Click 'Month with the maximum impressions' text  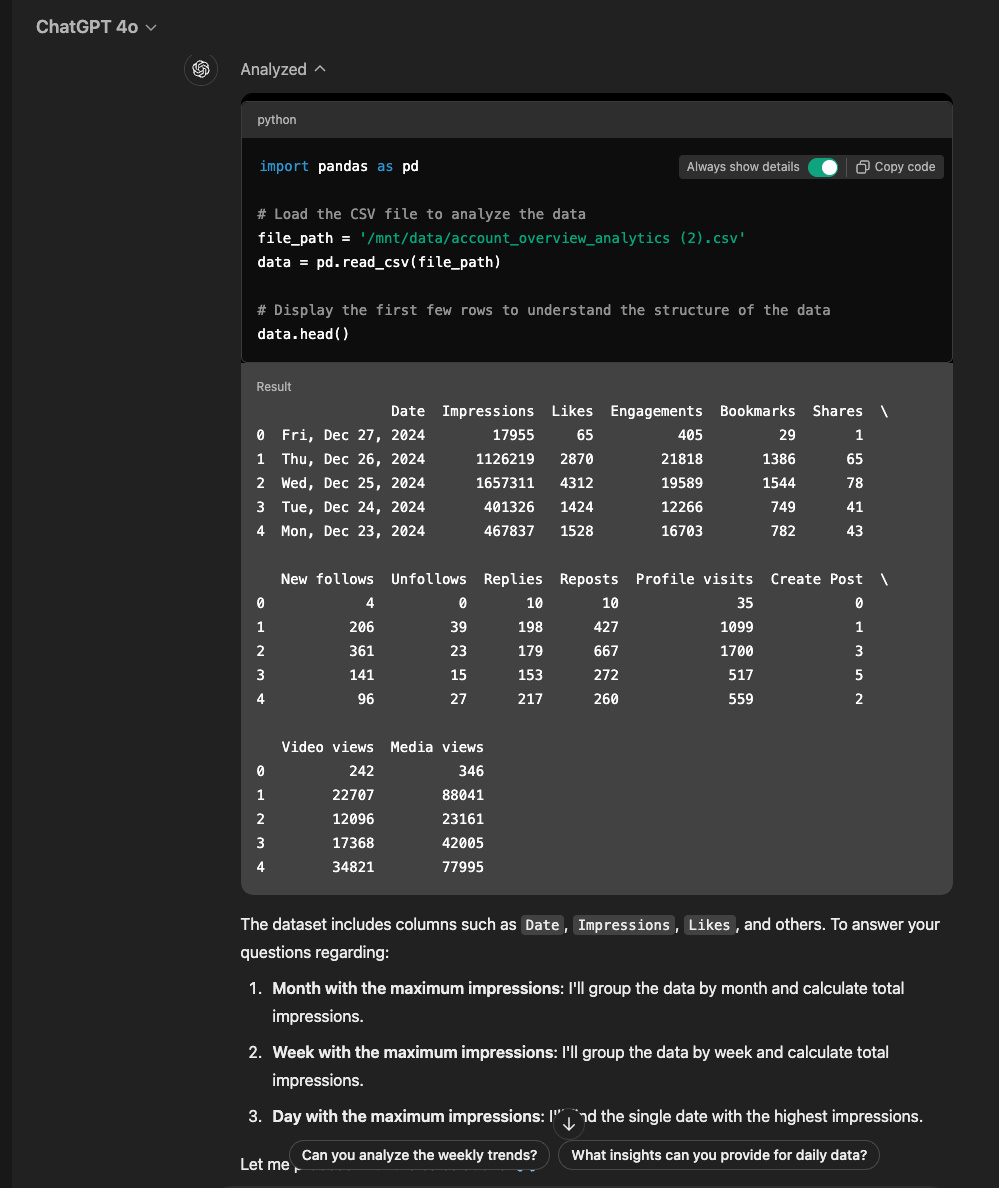point(417,989)
